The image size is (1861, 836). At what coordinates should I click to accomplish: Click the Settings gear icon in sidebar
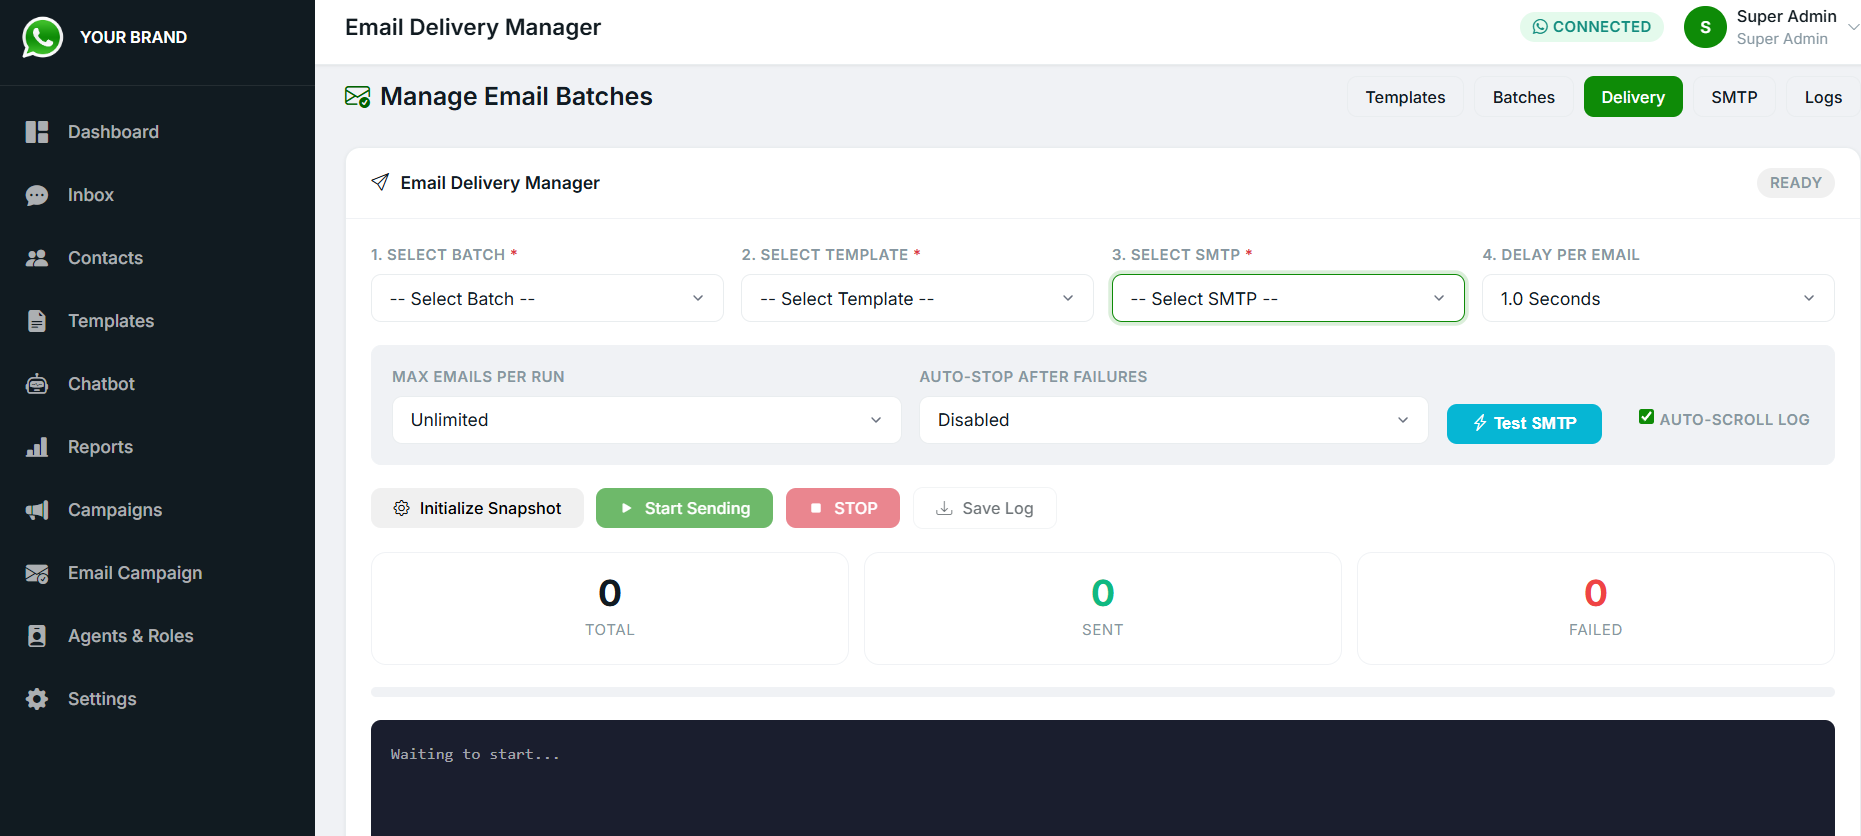pyautogui.click(x=37, y=699)
